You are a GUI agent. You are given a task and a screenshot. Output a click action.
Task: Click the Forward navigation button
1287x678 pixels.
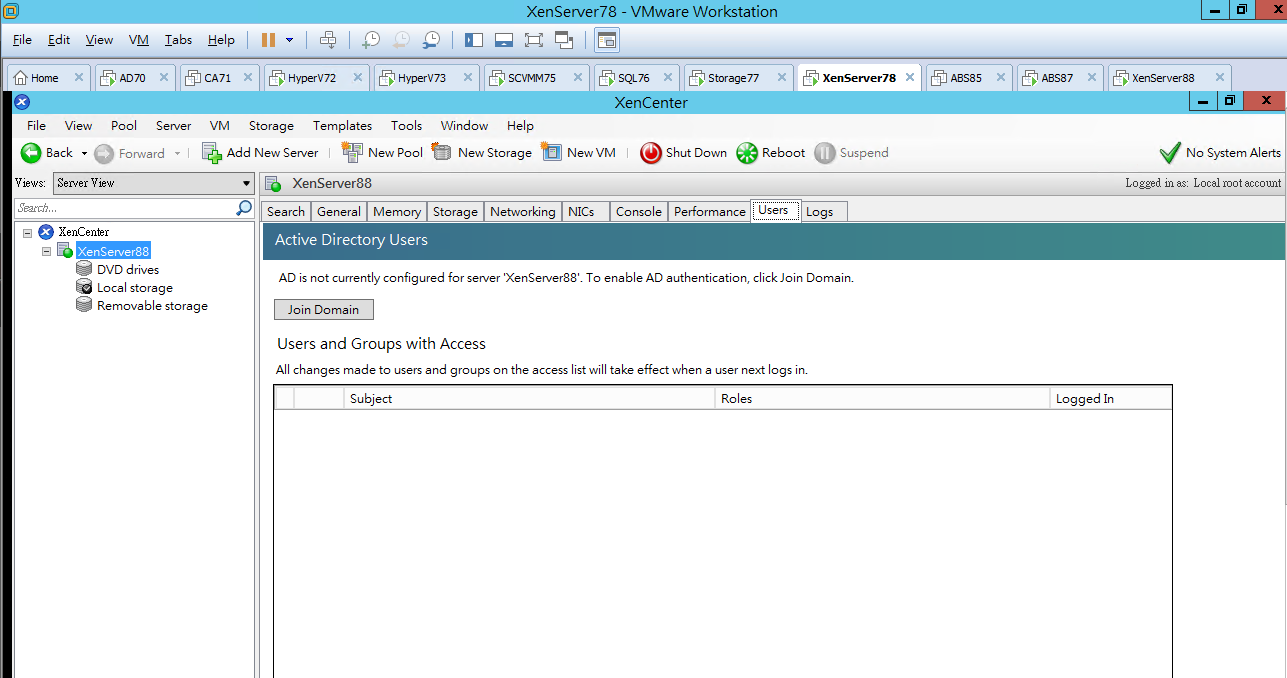pyautogui.click(x=130, y=153)
